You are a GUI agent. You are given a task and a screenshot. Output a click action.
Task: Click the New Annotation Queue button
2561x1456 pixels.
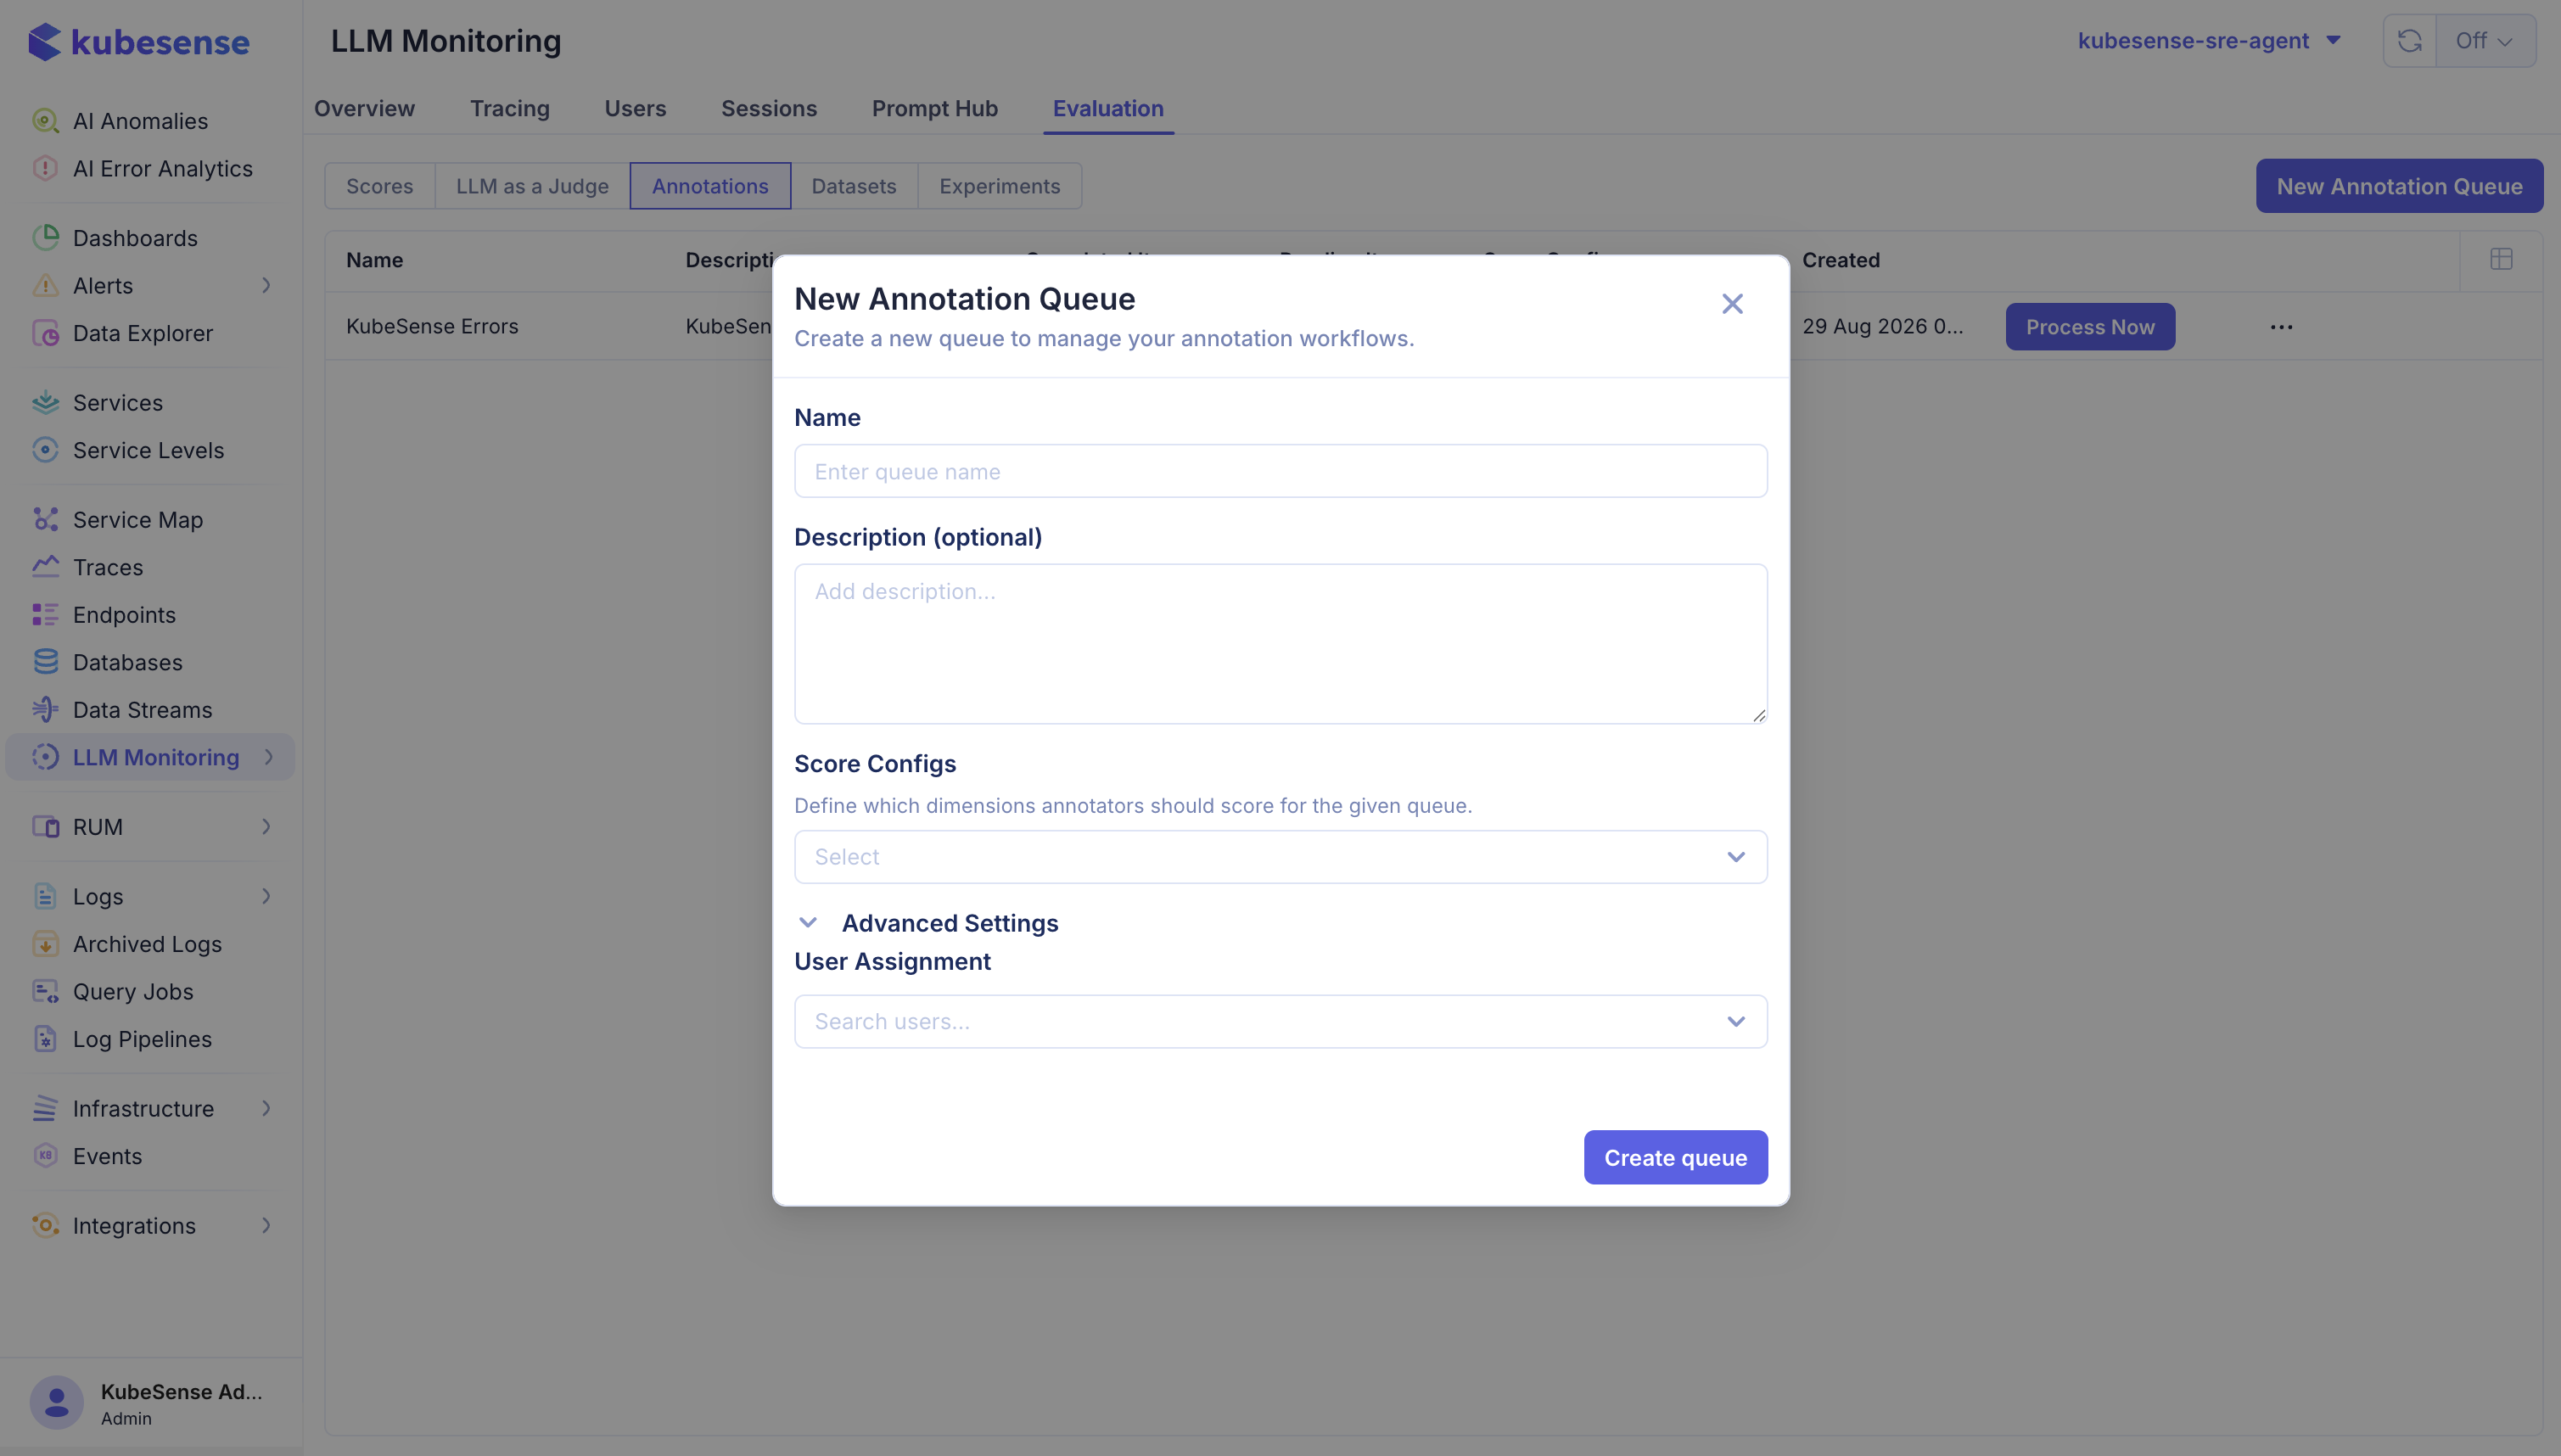coord(2399,186)
